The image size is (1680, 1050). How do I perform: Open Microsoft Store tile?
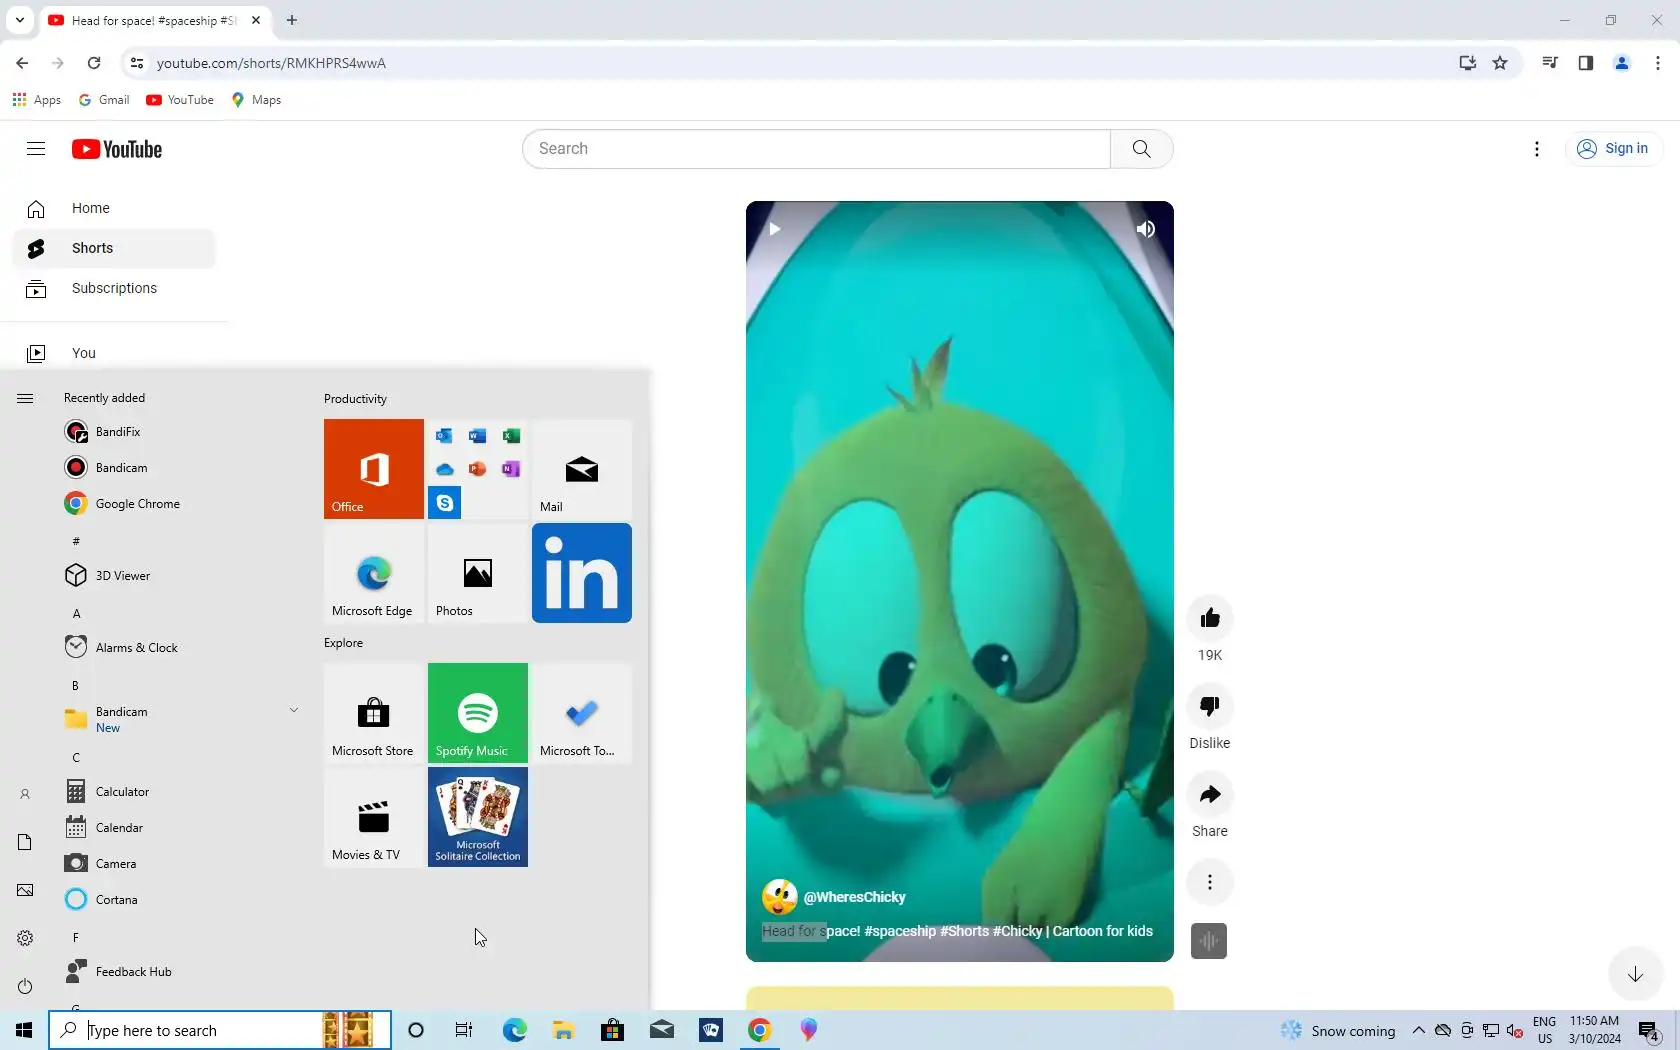tap(374, 713)
